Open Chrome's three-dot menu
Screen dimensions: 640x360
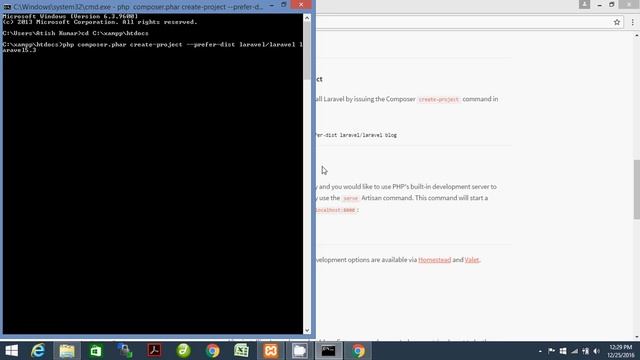(633, 22)
